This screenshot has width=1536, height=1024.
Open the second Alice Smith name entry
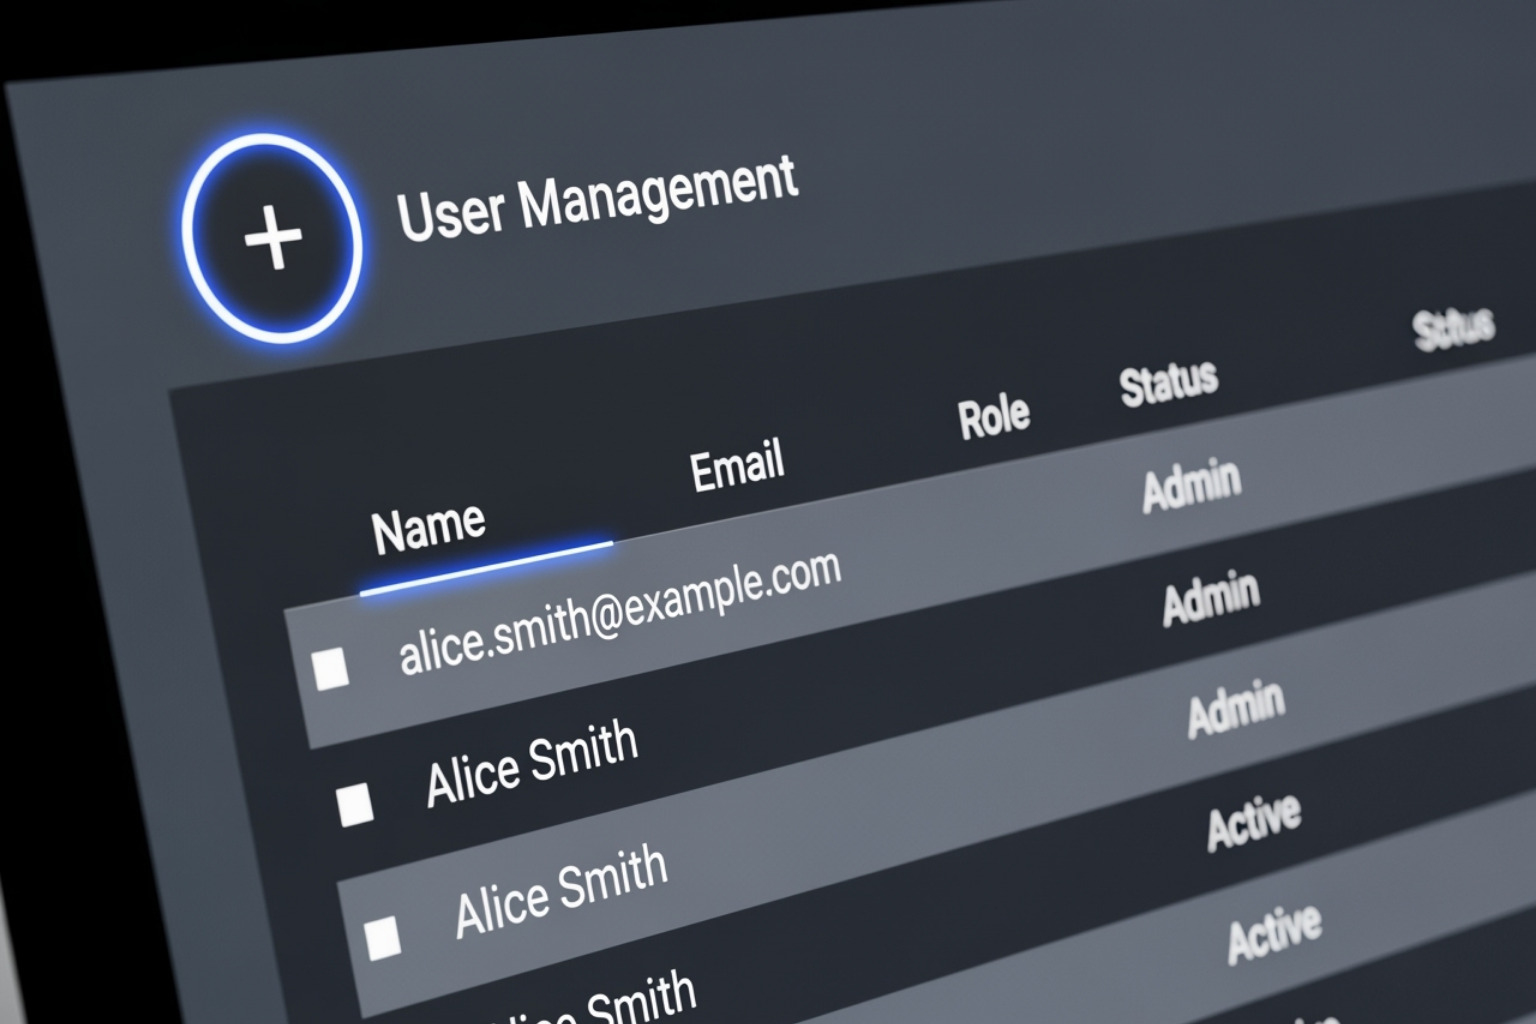pos(560,890)
